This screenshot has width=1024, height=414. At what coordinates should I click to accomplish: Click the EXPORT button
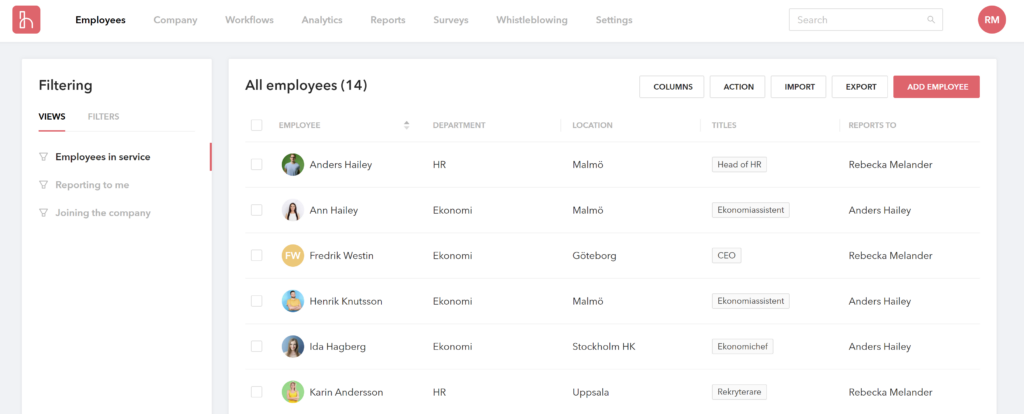[859, 87]
